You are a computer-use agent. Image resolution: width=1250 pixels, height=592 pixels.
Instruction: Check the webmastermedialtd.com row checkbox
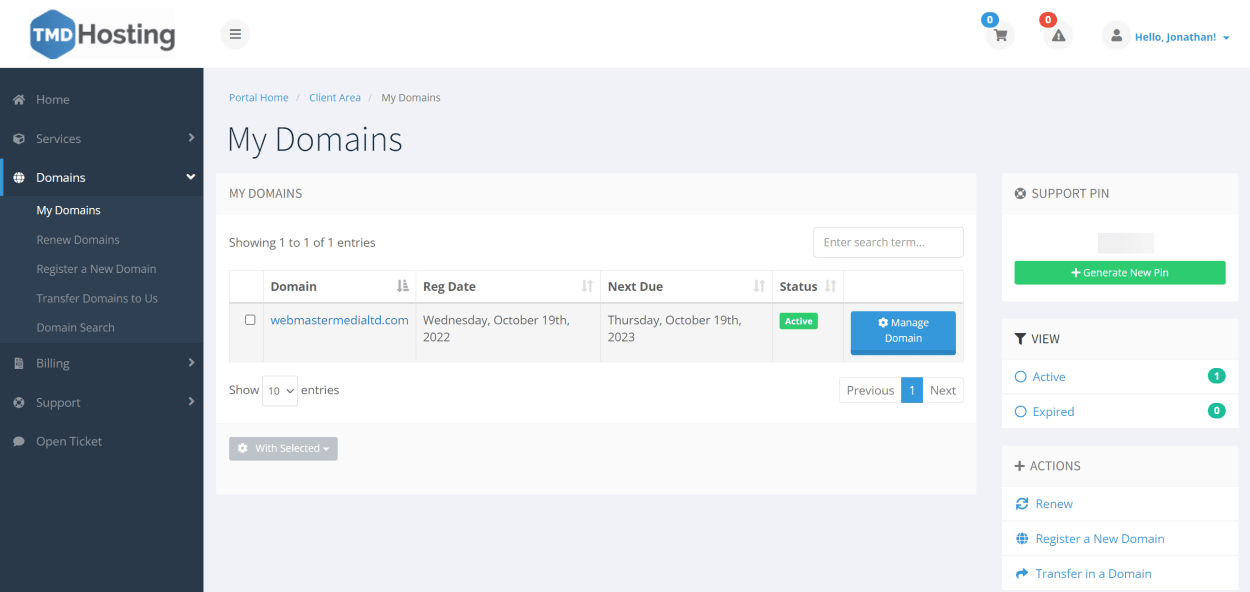(x=250, y=320)
